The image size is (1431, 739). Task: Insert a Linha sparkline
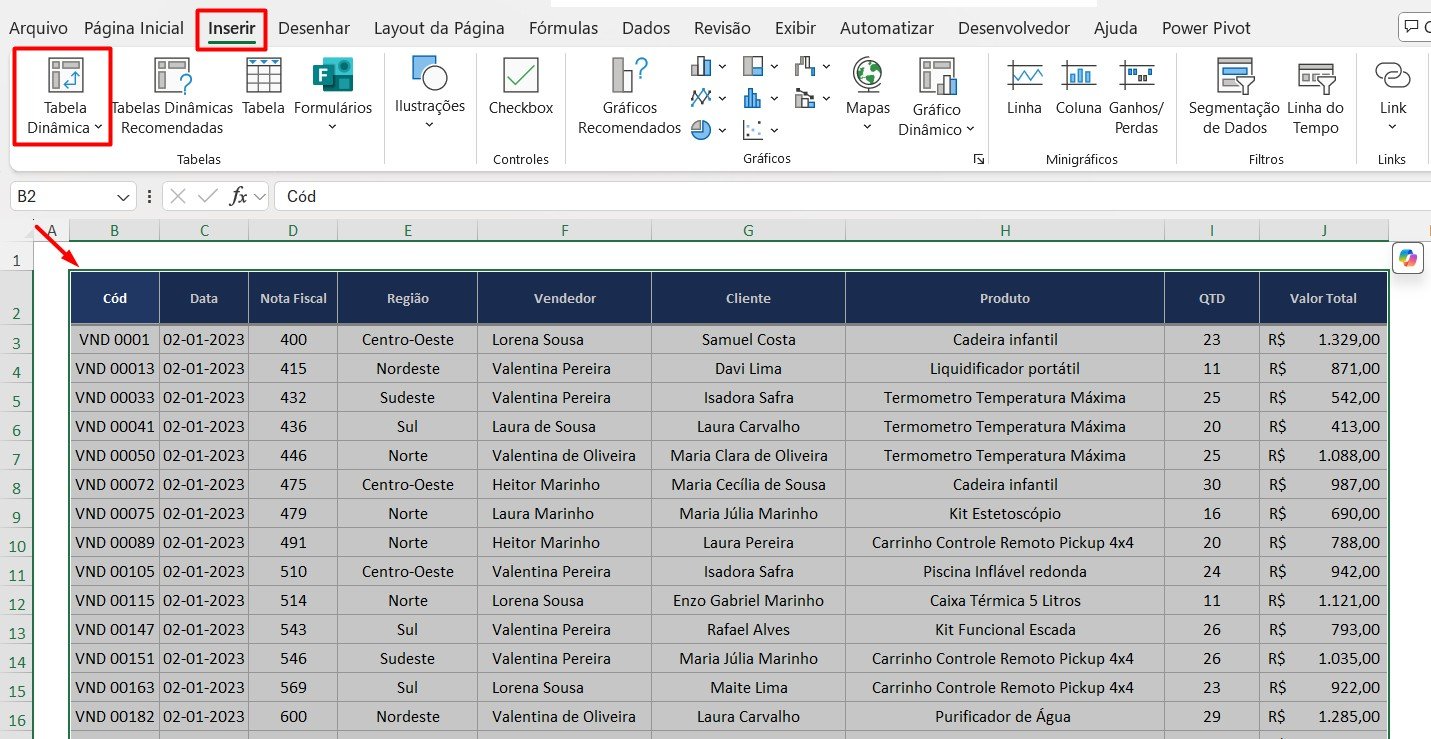coord(1024,87)
